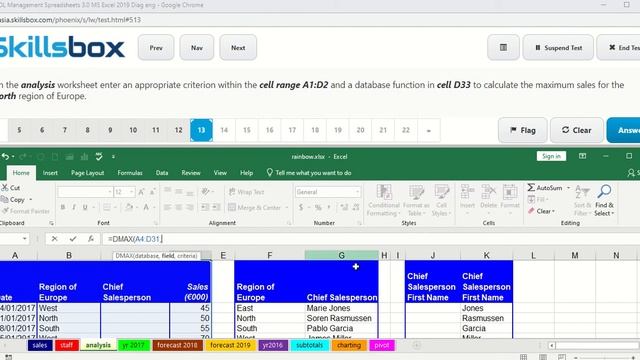Select column G header
This screenshot has height=360, width=640.
click(x=341, y=256)
